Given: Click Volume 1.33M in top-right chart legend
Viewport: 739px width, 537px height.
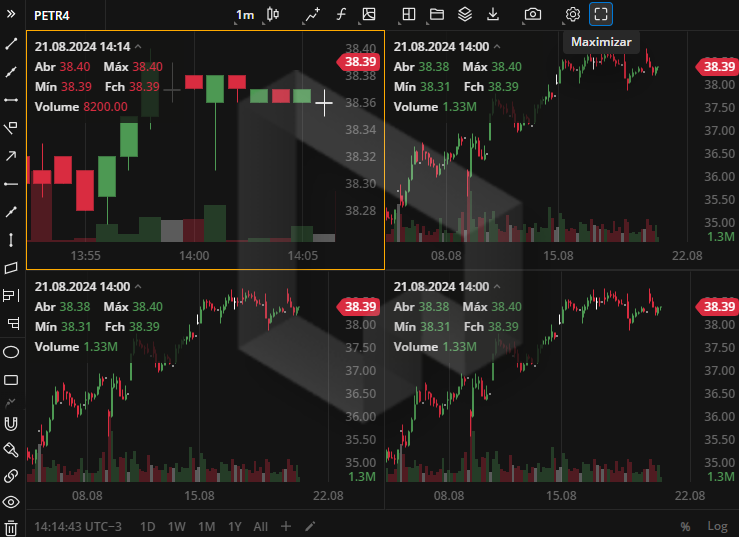Looking at the screenshot, I should pyautogui.click(x=435, y=107).
